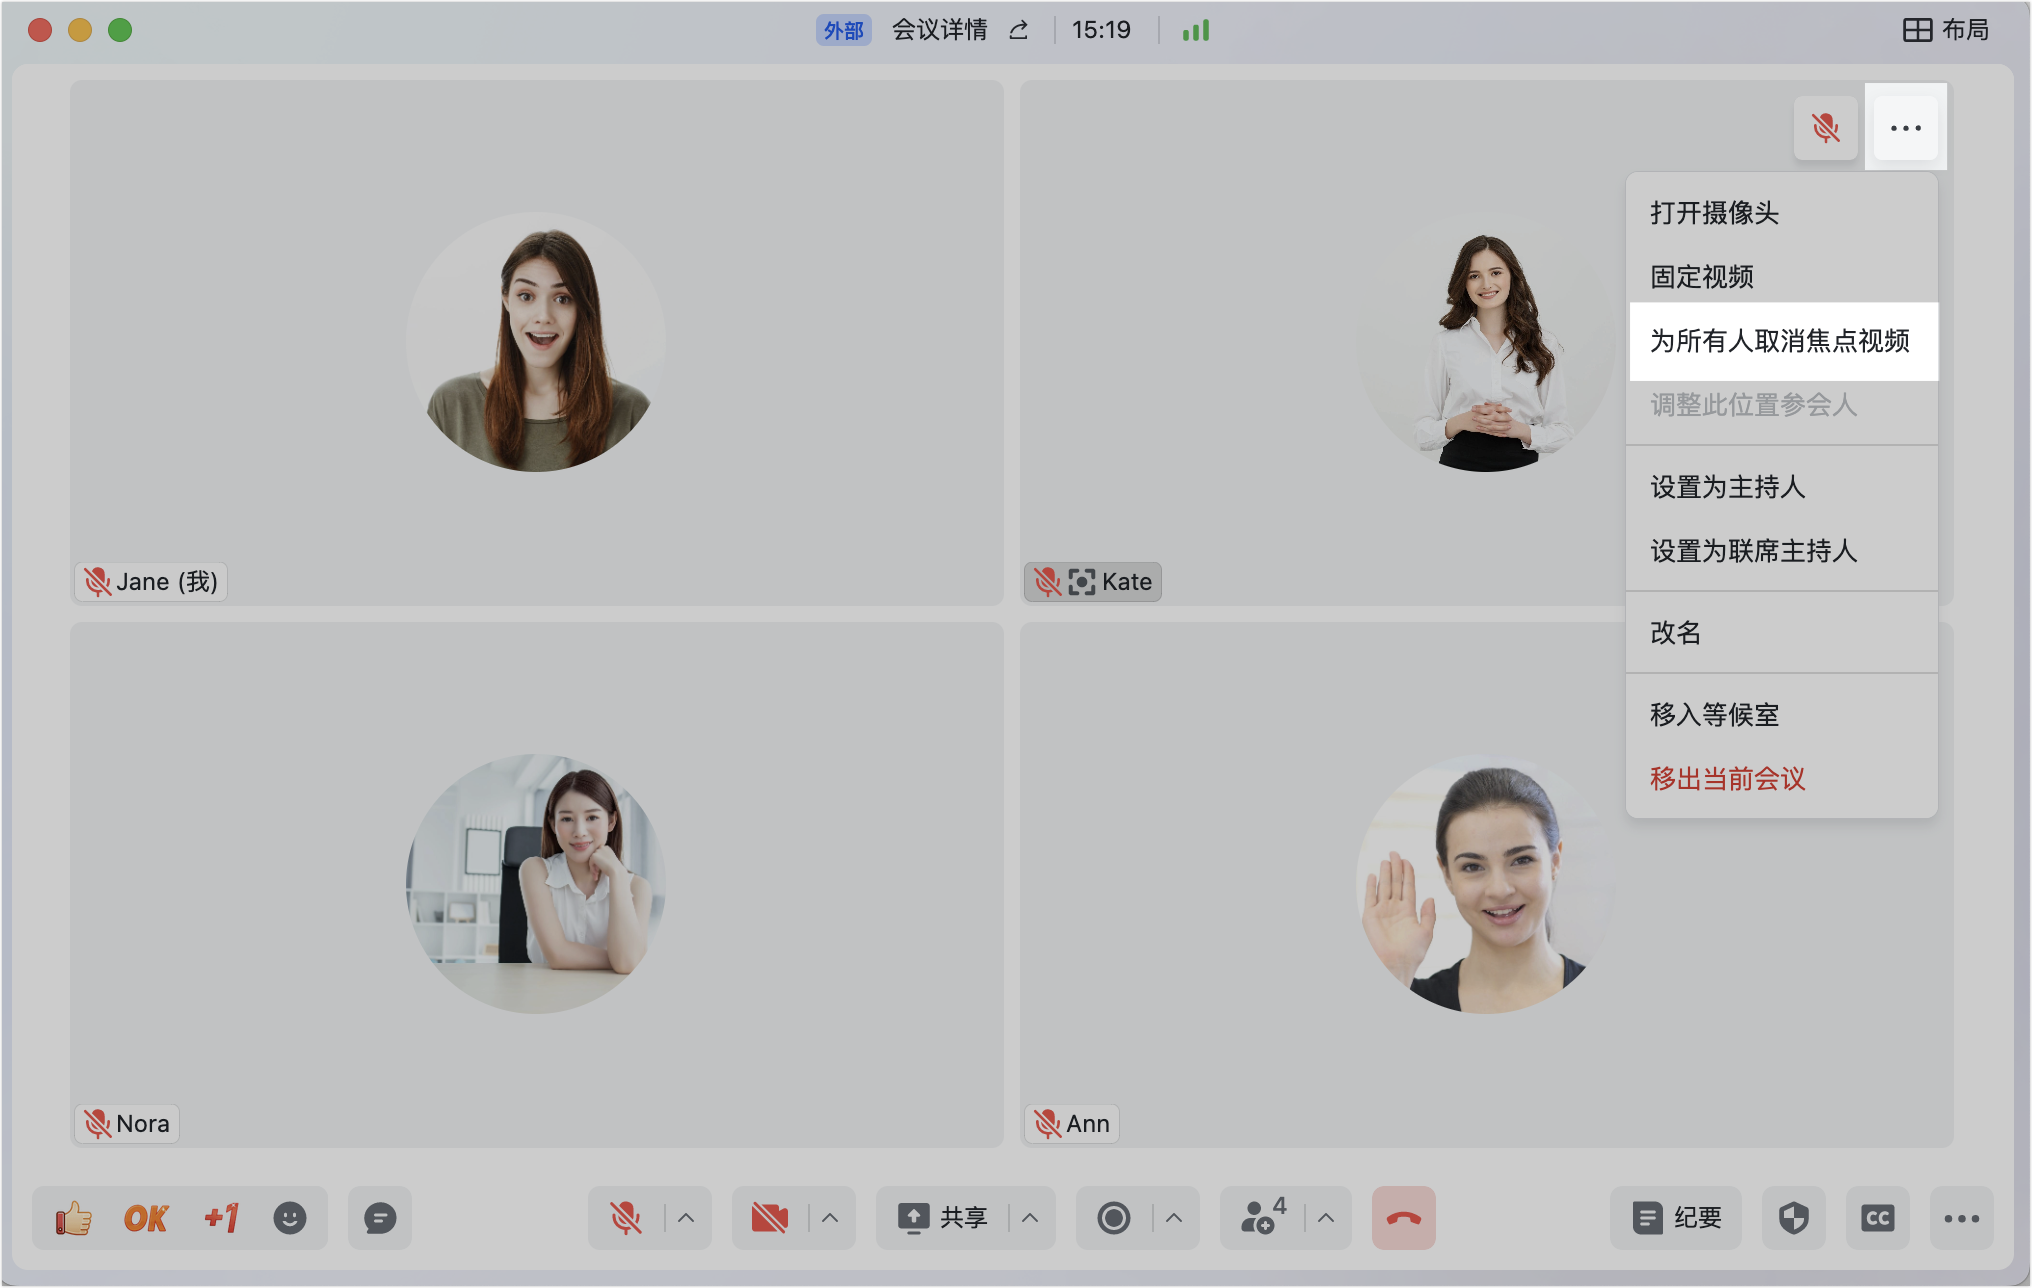Click the document icon in the 纪要 button
Screen dimensions: 2032x1288
coord(1647,1218)
